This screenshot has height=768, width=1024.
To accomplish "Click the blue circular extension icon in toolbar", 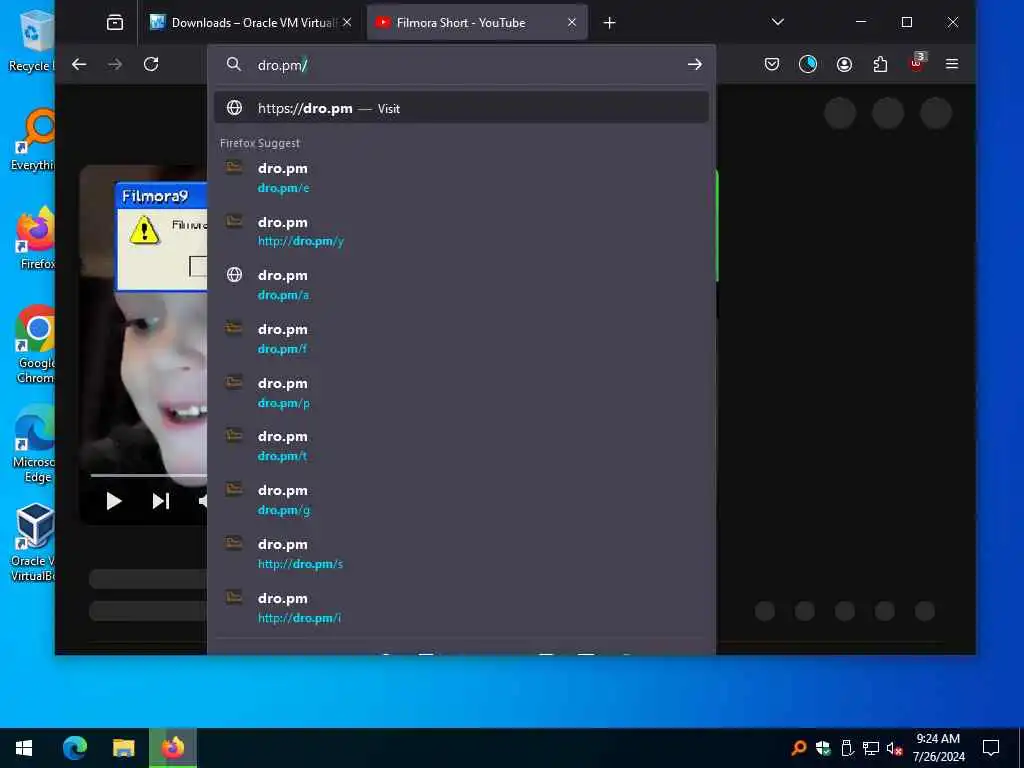I will [808, 64].
